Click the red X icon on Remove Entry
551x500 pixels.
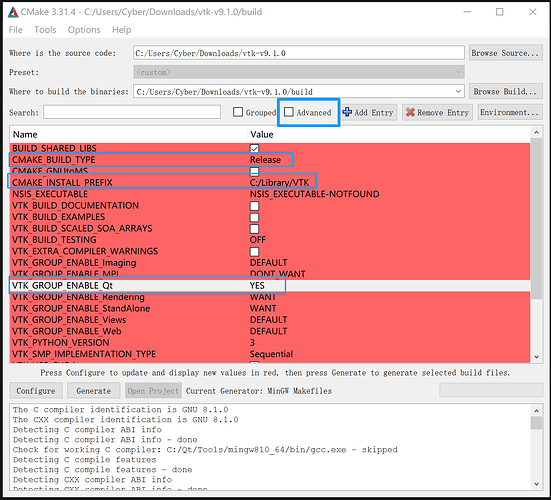coord(410,112)
